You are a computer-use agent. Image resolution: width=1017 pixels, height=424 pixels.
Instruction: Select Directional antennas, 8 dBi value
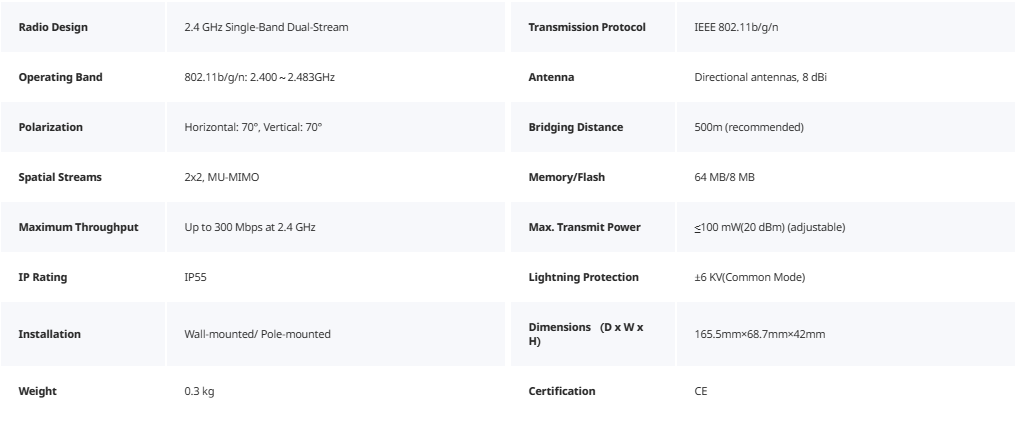point(760,77)
